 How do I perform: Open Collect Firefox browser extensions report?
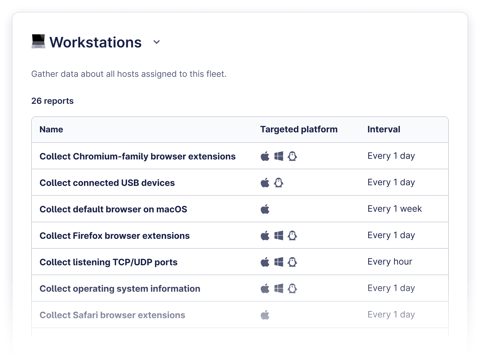pos(114,236)
